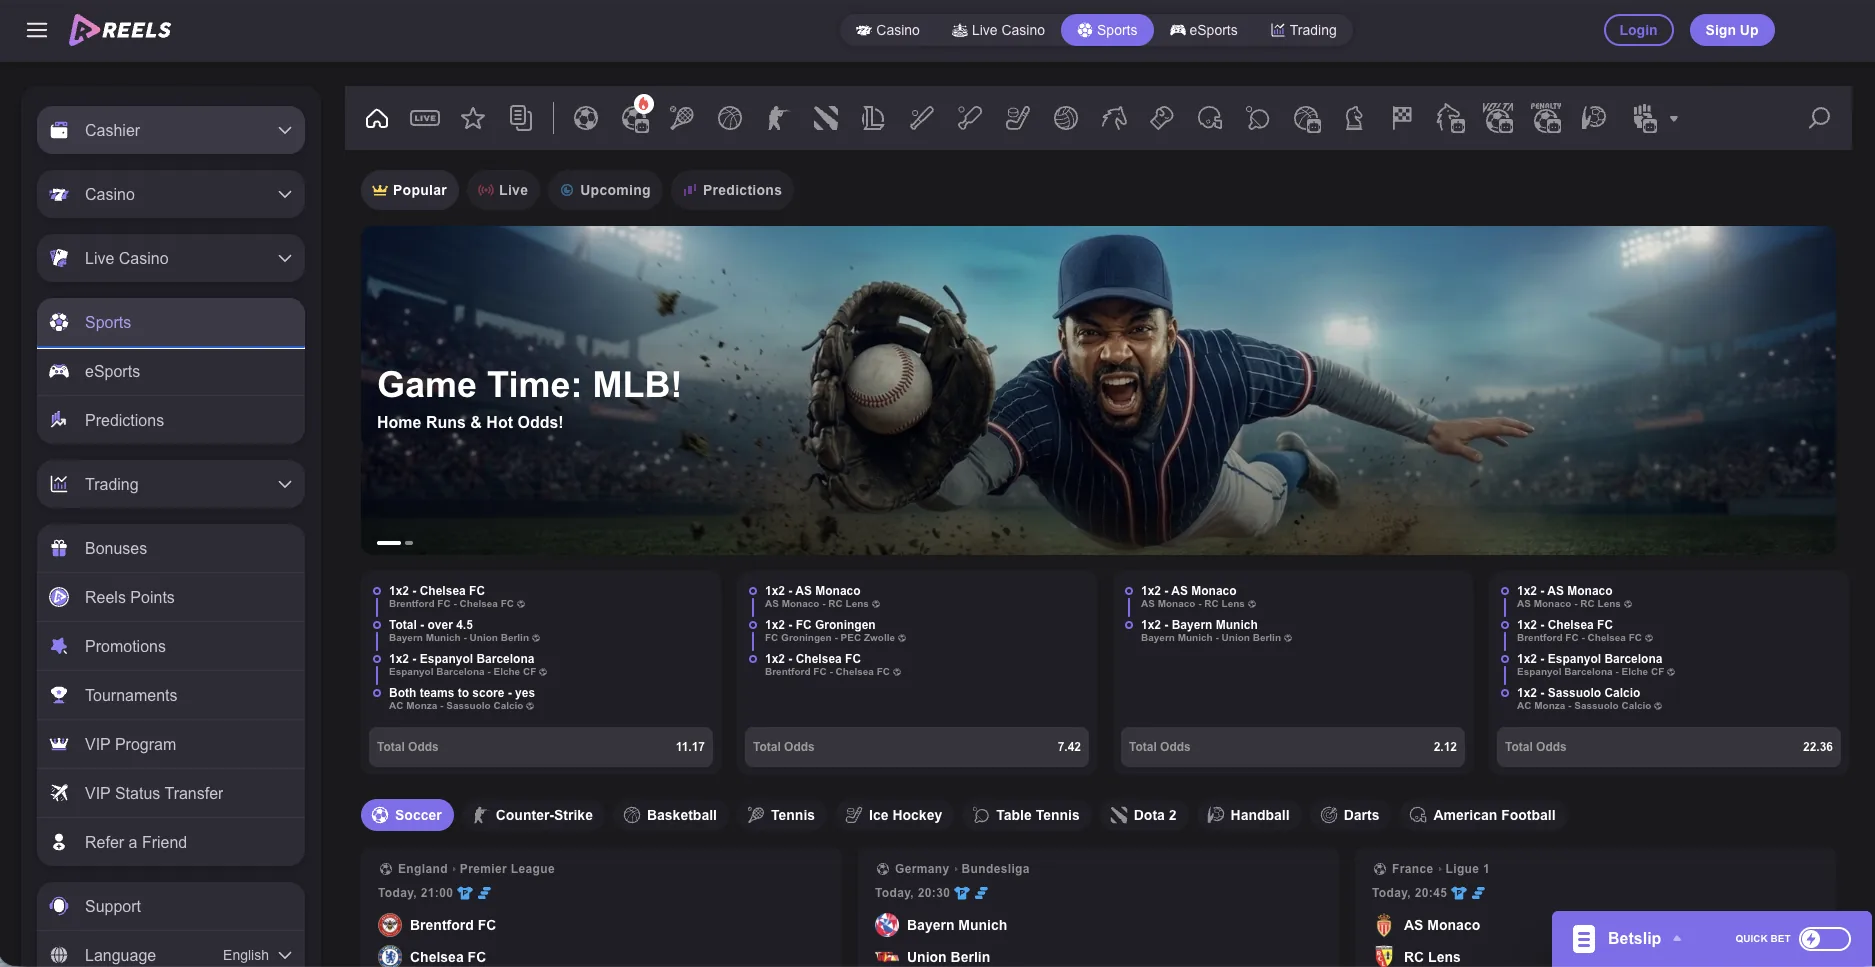1875x967 pixels.
Task: Select the volleyball icon
Action: [1066, 118]
